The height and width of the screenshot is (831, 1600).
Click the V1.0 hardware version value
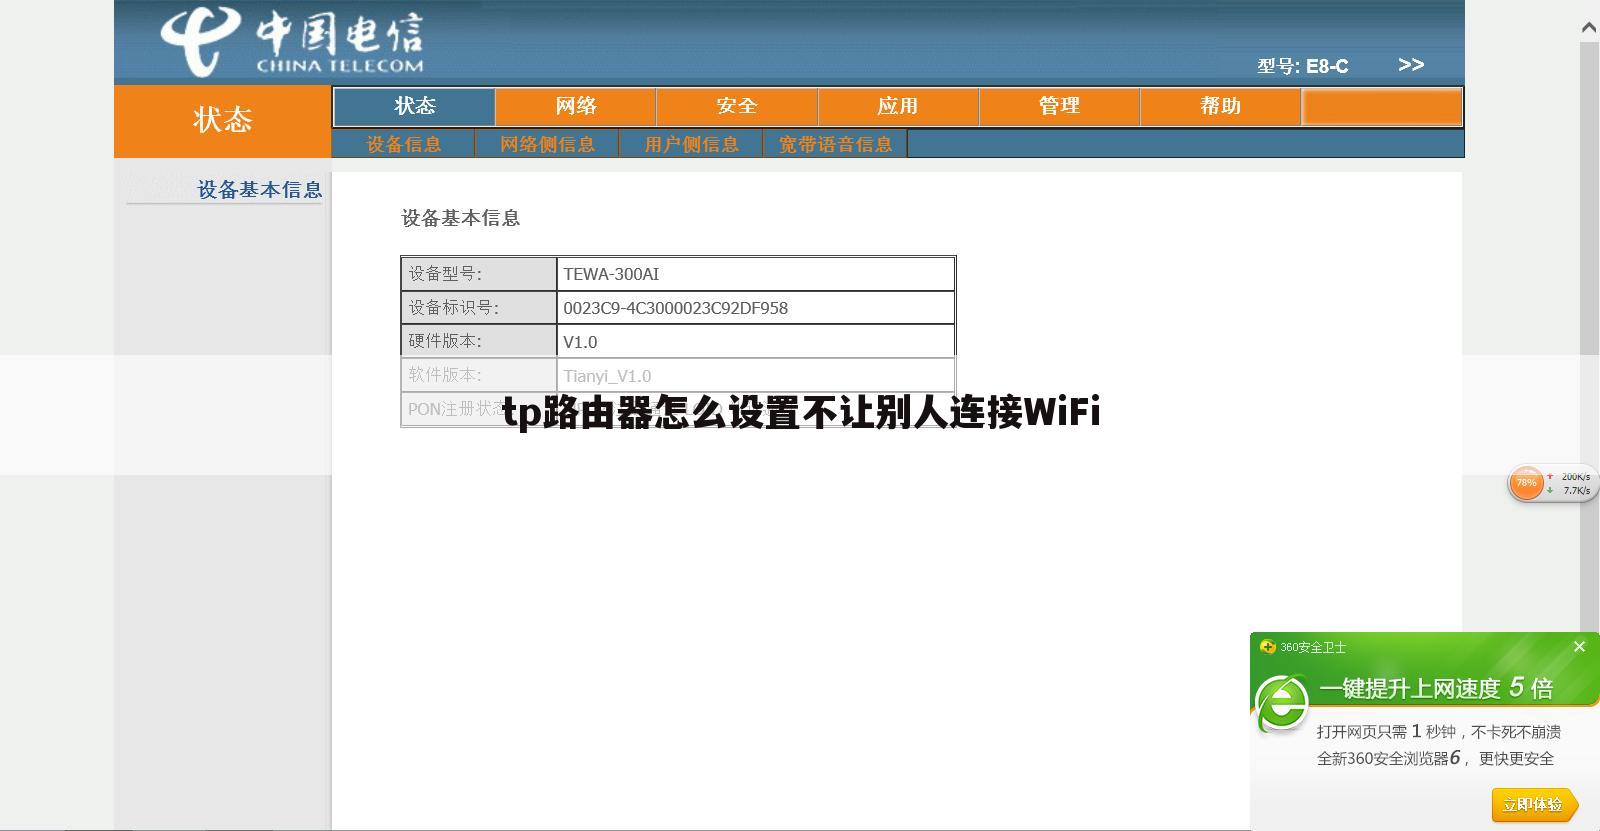click(x=580, y=342)
